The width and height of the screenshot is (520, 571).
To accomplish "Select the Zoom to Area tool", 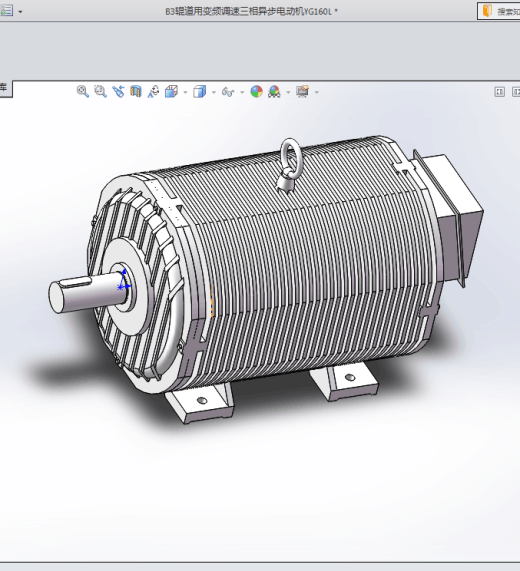I will 100,91.
